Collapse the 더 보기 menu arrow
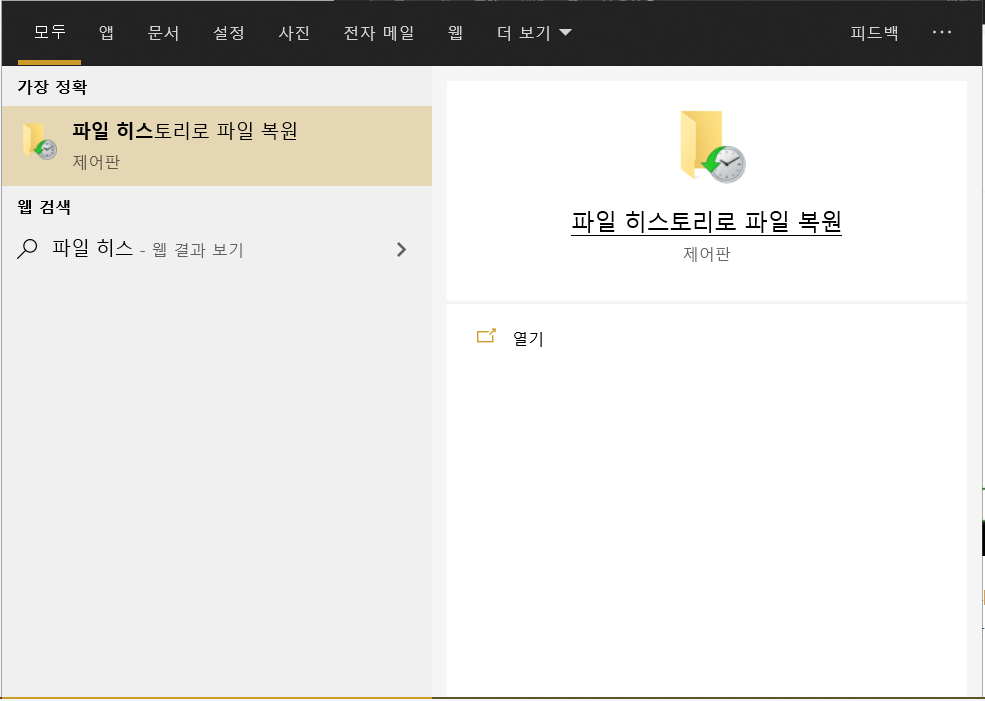Screen dimensions: 985x701 (x=563, y=32)
